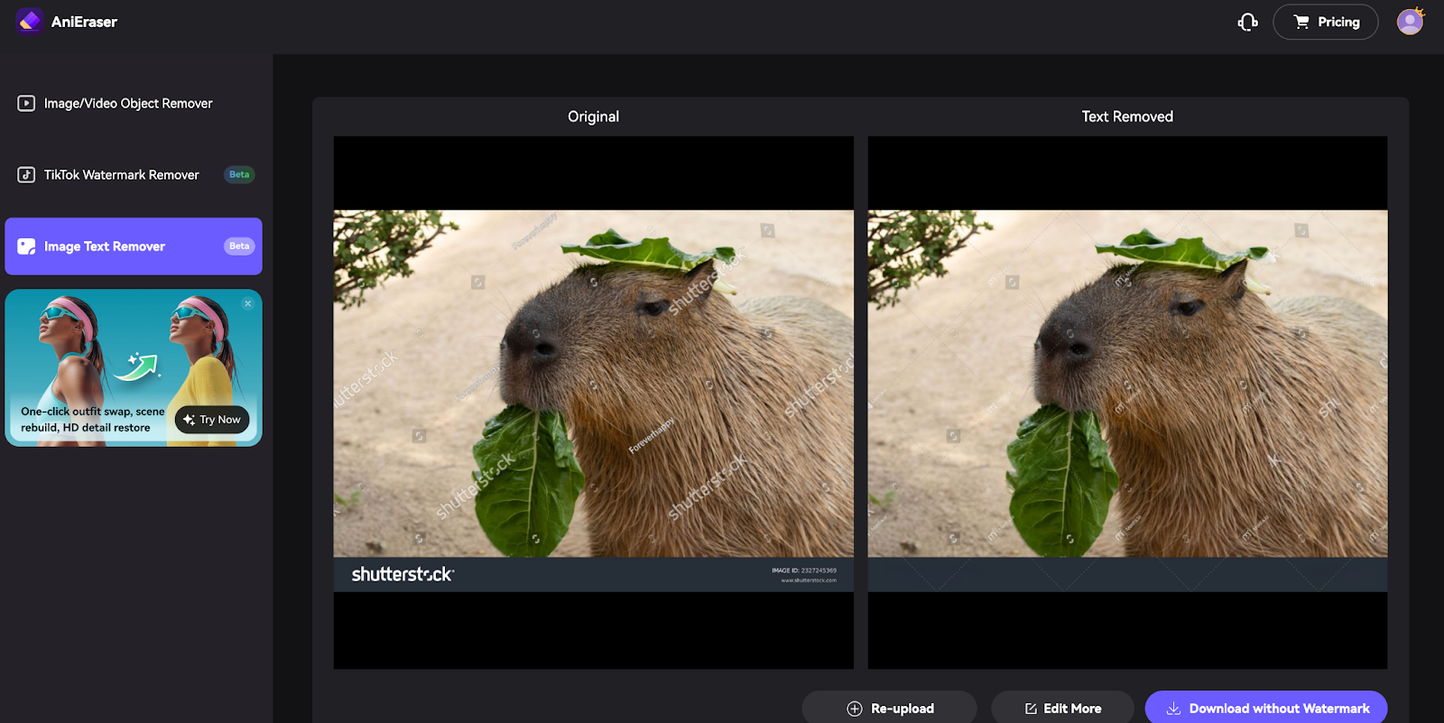The height and width of the screenshot is (723, 1444).
Task: Click the Pricing button text
Action: (1338, 22)
